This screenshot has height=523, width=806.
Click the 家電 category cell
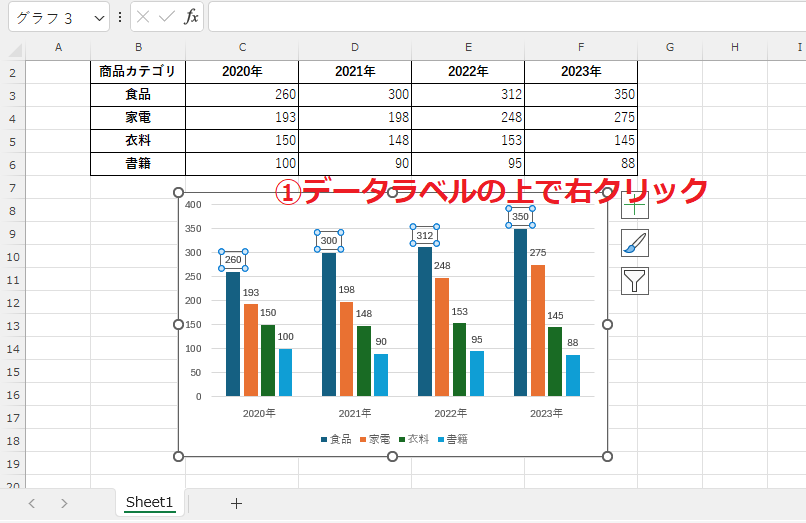click(x=138, y=118)
